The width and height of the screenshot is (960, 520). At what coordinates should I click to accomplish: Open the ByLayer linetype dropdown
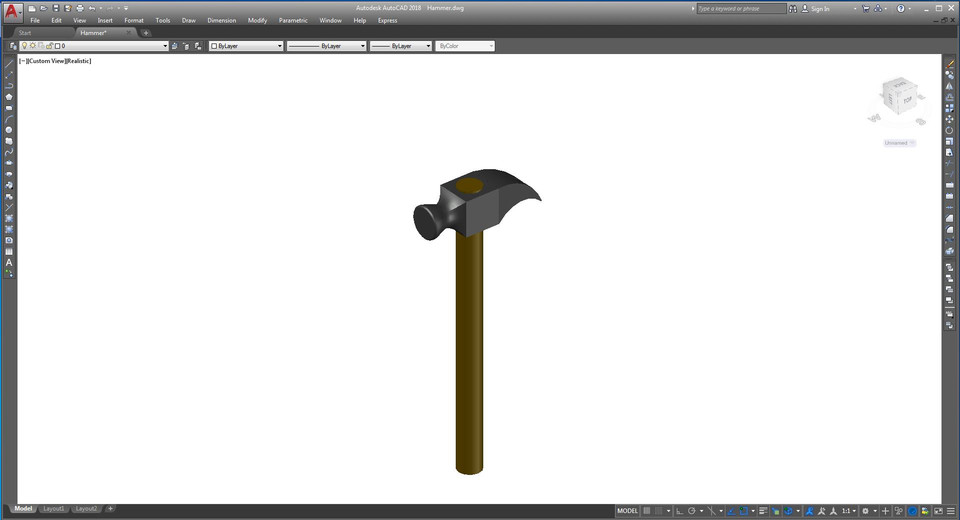click(362, 46)
